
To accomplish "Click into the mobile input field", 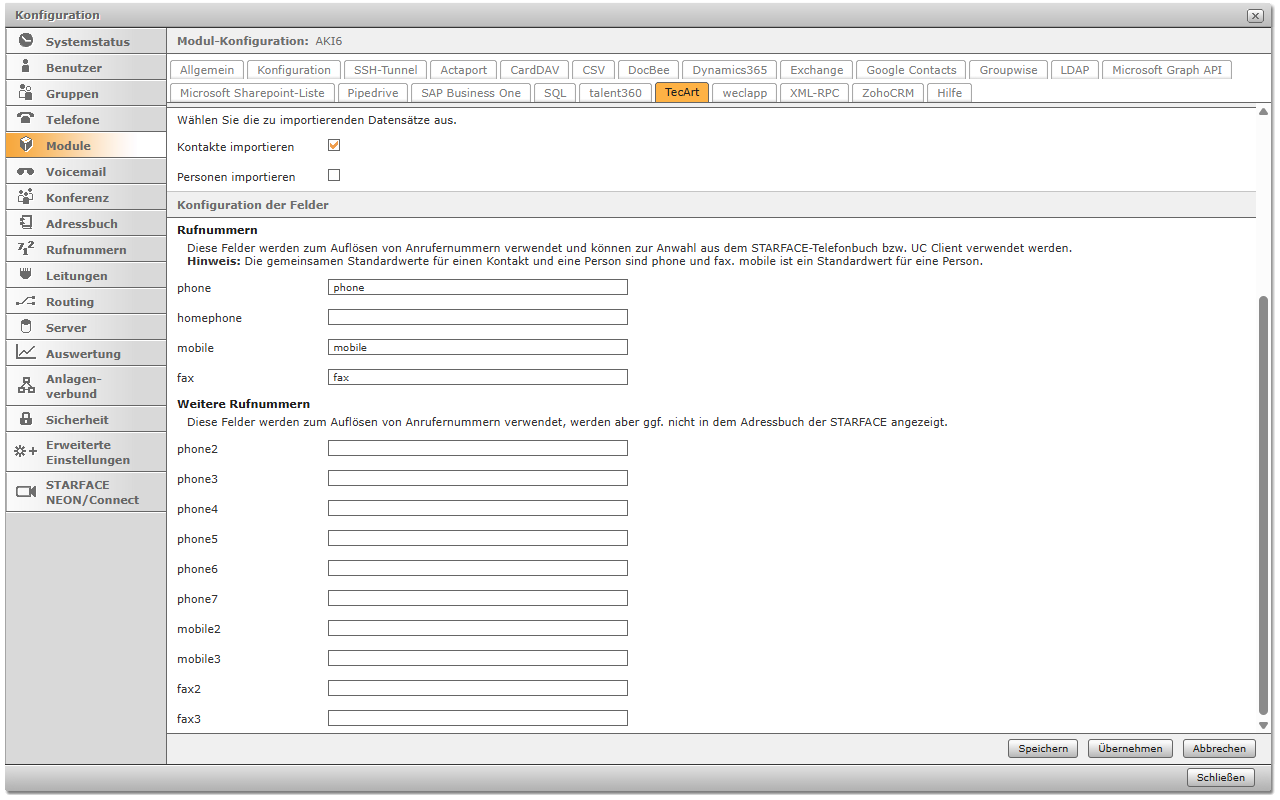I will [x=478, y=347].
